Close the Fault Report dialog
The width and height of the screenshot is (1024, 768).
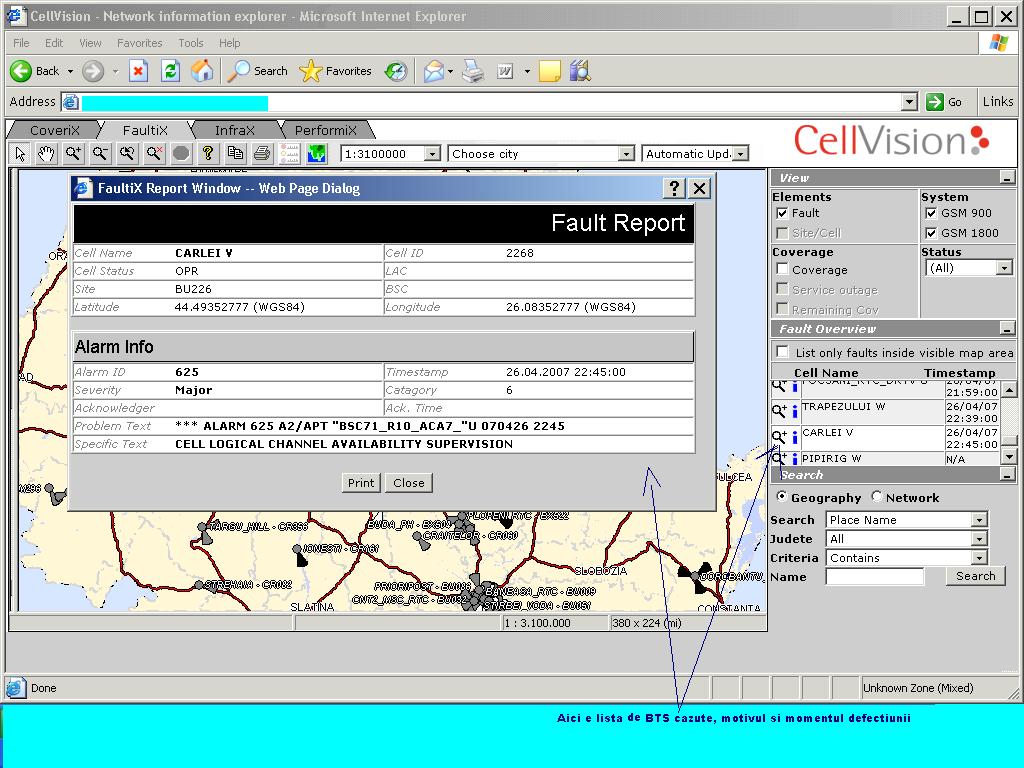(409, 483)
